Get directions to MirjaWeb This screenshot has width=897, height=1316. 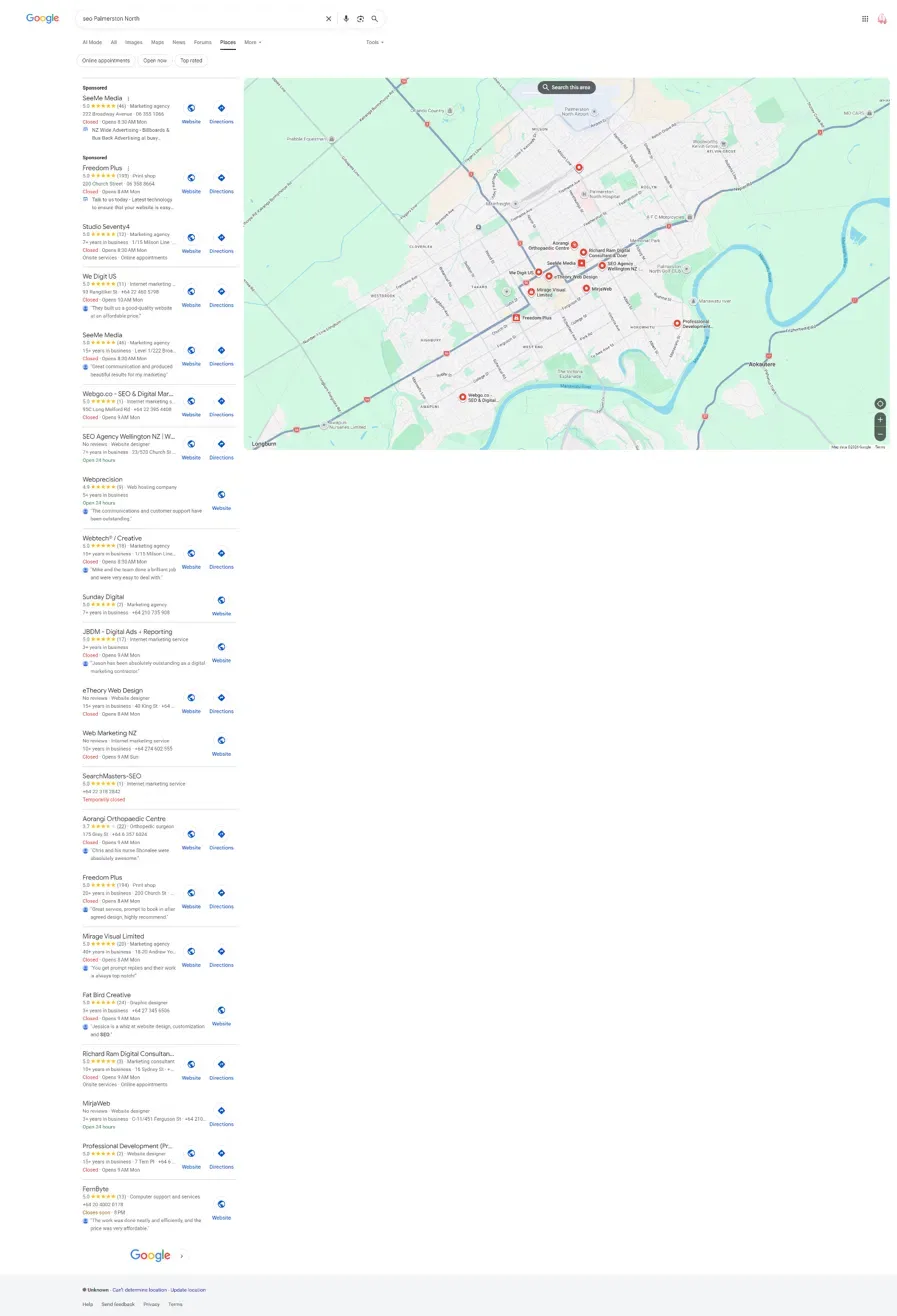point(221,1111)
